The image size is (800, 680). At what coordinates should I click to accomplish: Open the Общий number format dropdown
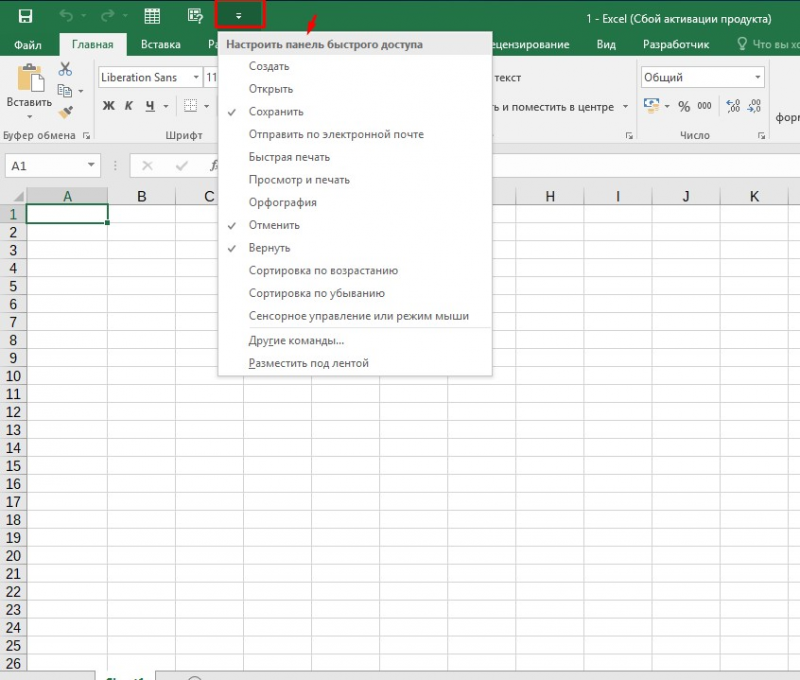point(758,77)
